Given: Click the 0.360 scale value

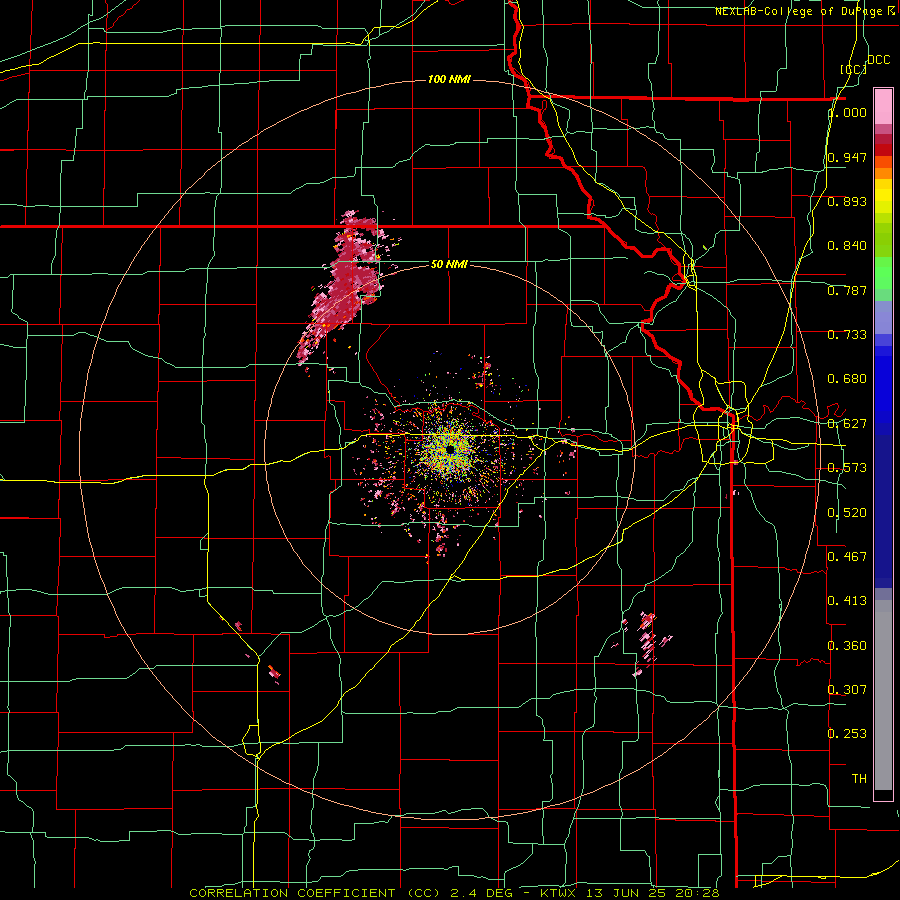Looking at the screenshot, I should pos(847,646).
